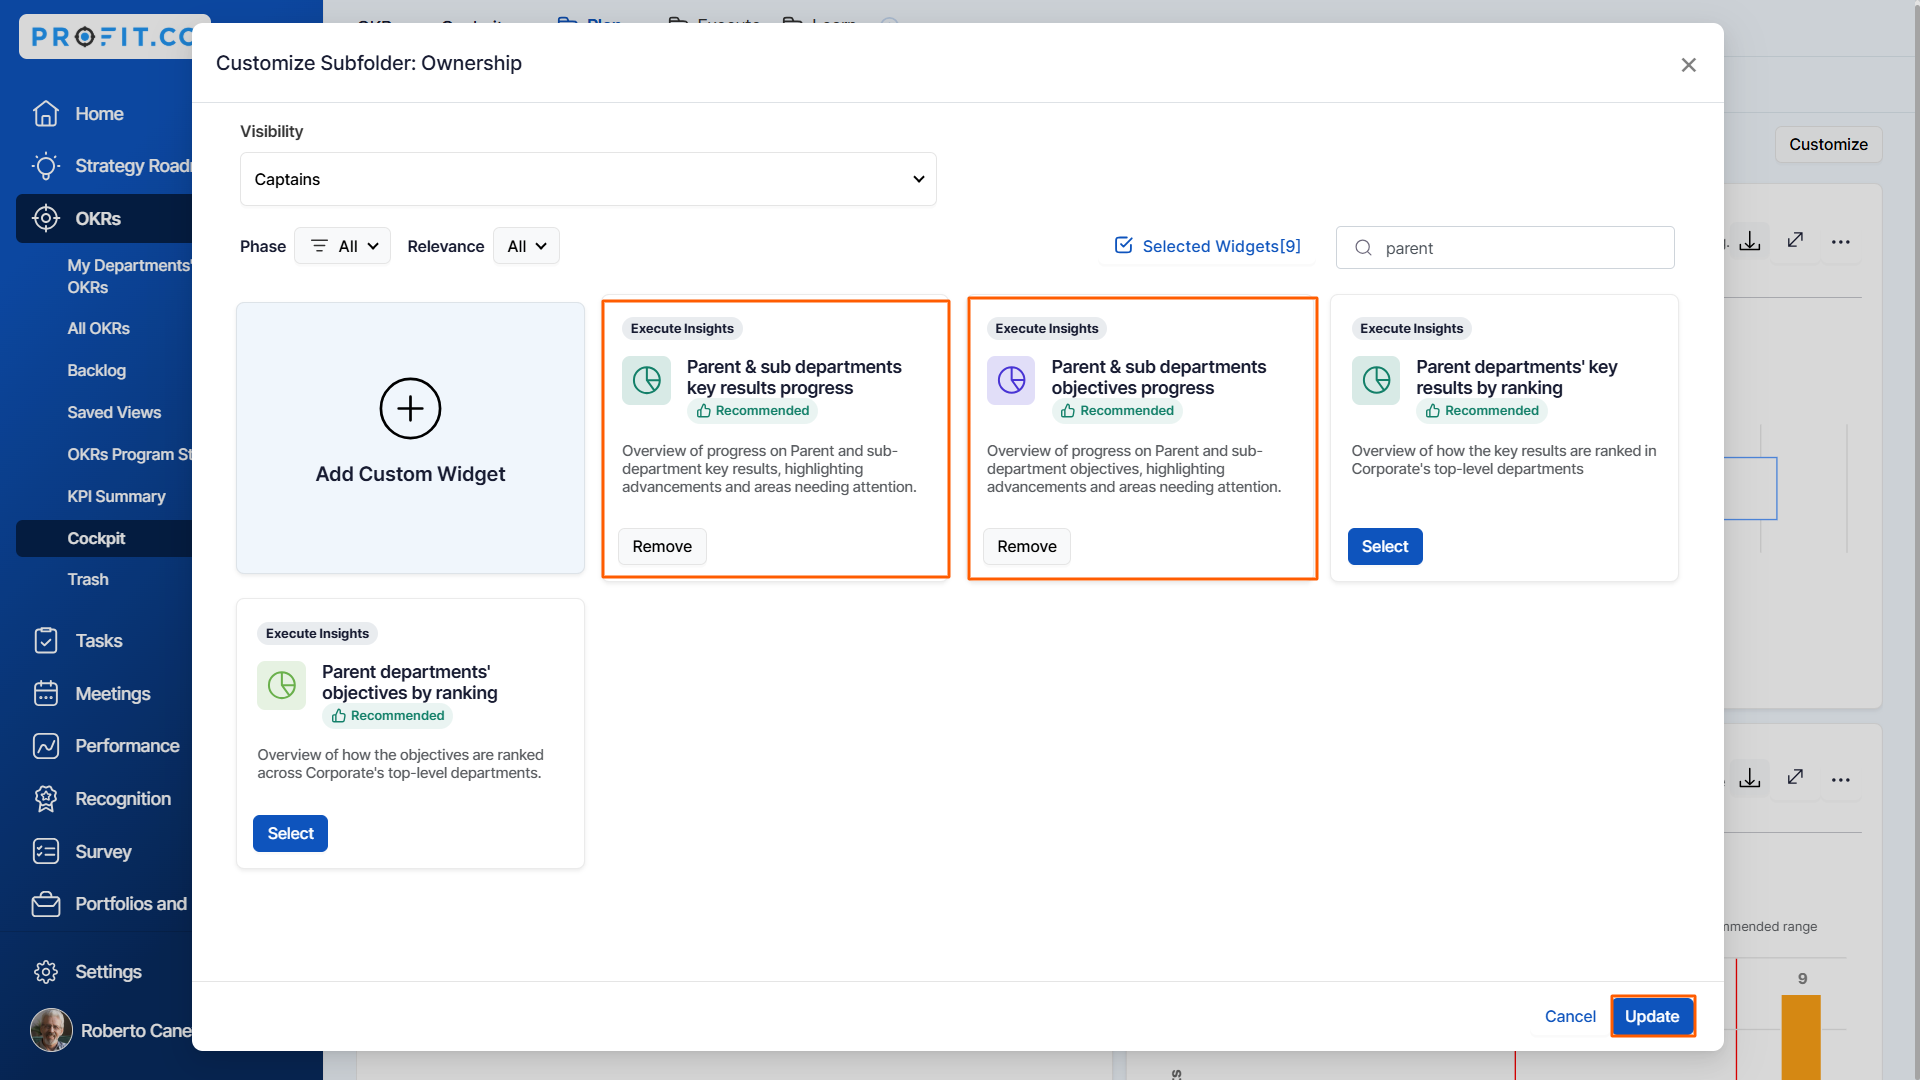1920x1080 pixels.
Task: Expand the Relevance All dropdown
Action: point(526,246)
